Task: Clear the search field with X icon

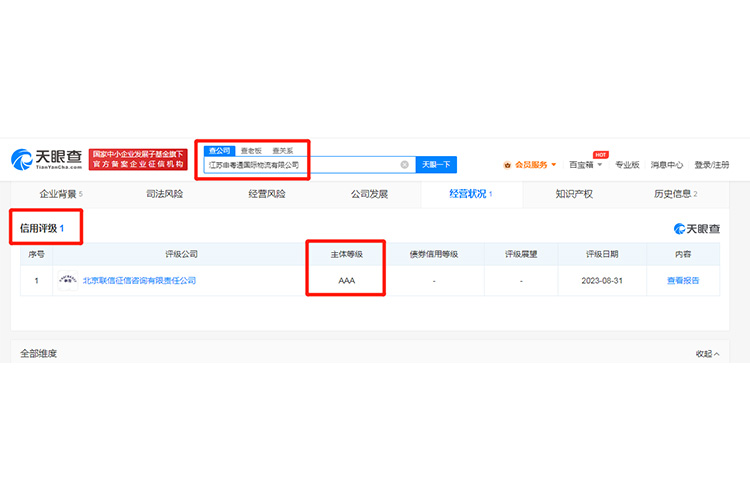Action: coord(405,165)
